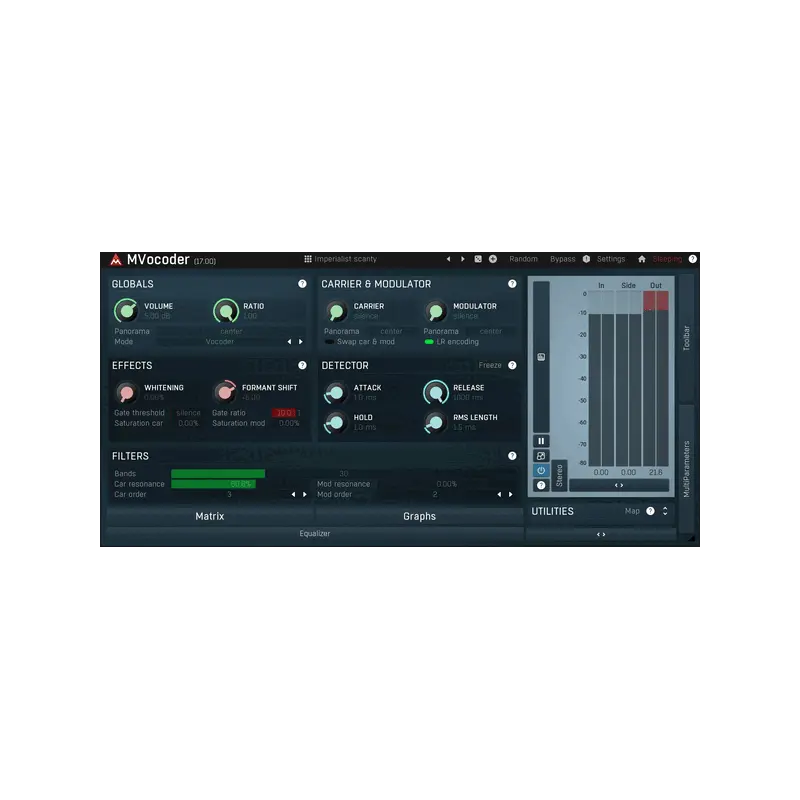
Task: Click the Hold knob
Action: 336,422
